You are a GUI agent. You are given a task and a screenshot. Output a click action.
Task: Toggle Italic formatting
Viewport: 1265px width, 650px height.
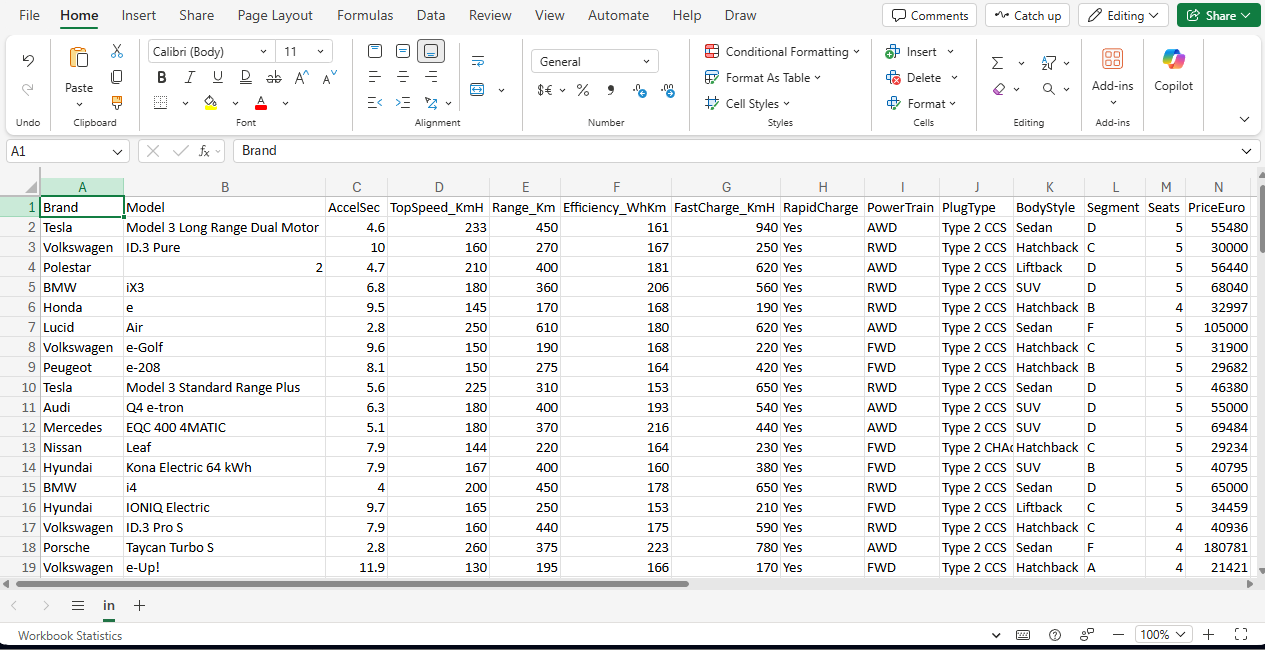(189, 77)
